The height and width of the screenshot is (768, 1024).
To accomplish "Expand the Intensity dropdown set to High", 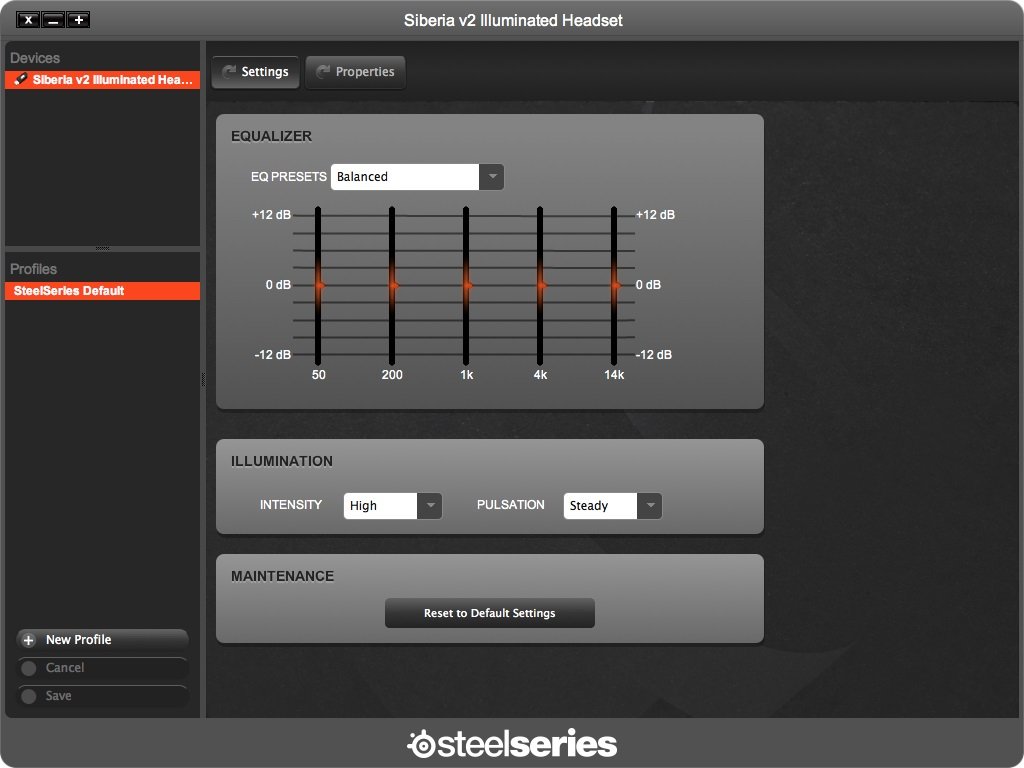I will 429,506.
